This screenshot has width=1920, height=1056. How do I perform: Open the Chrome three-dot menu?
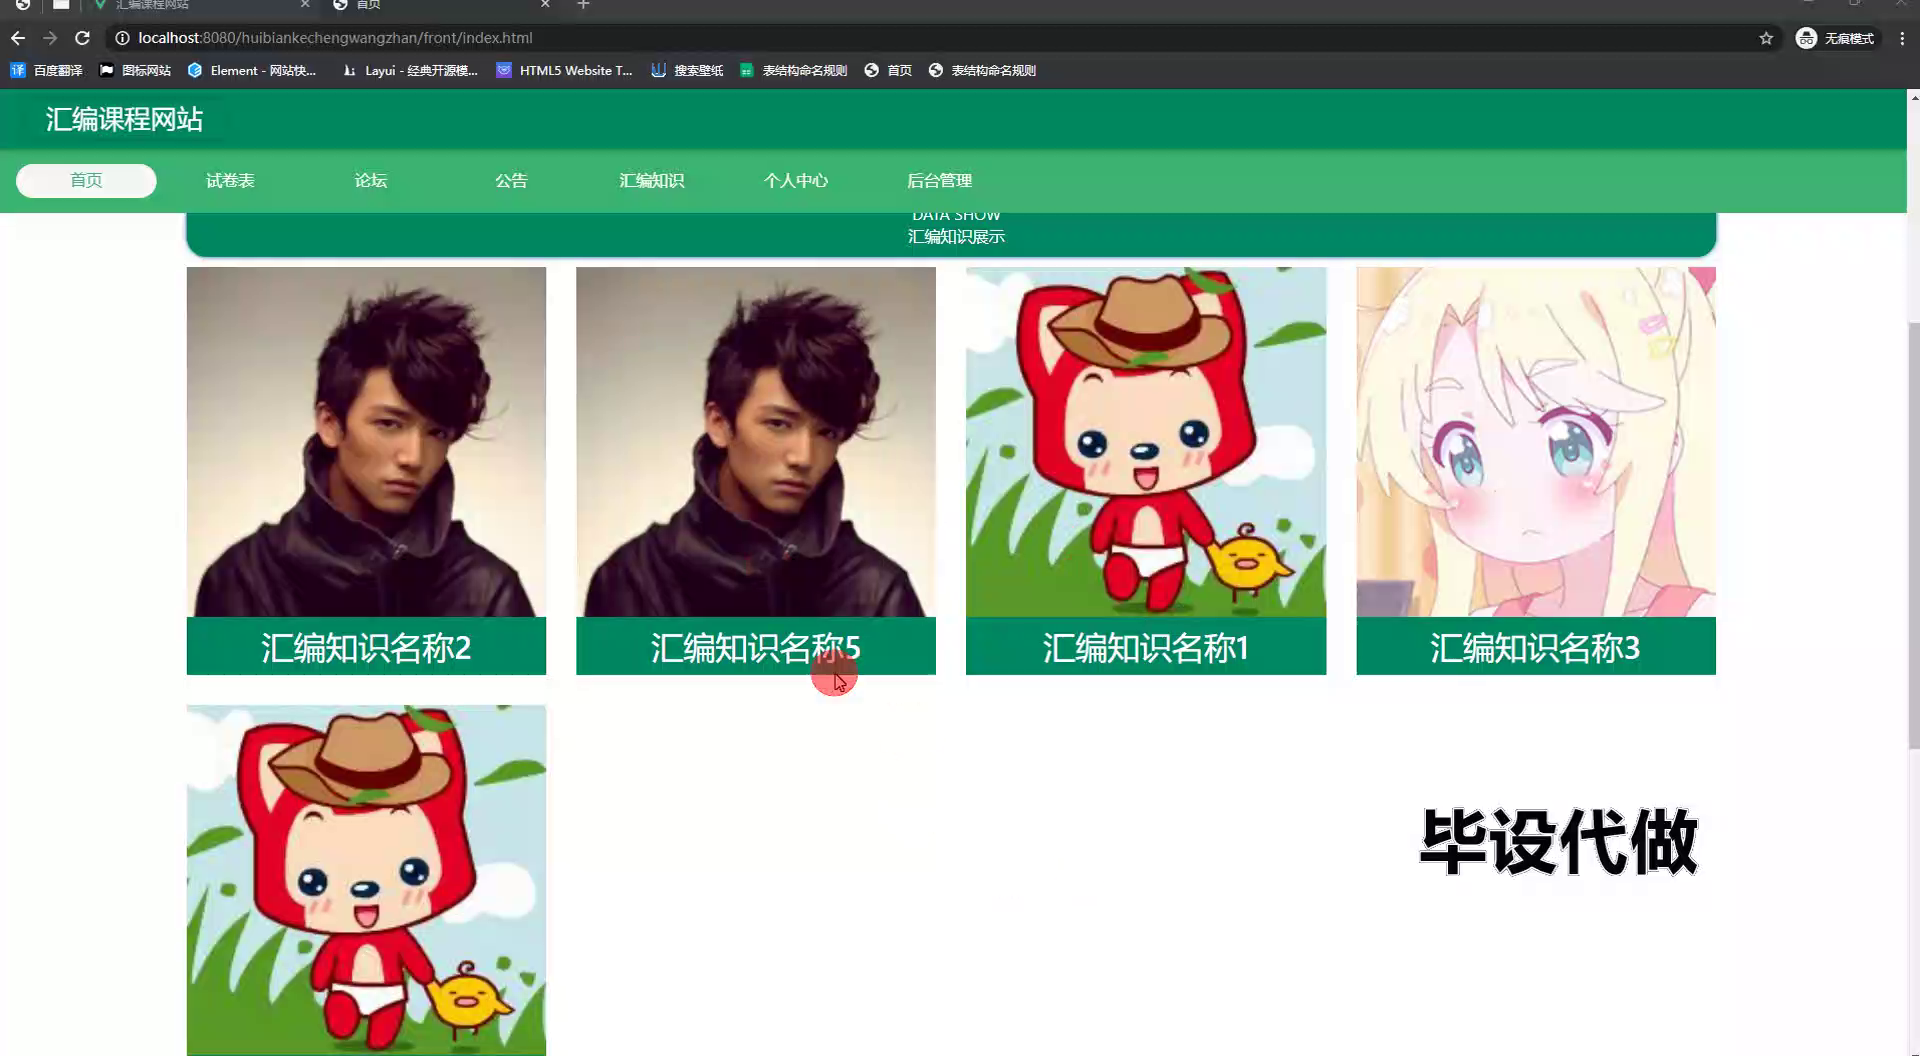click(x=1902, y=38)
